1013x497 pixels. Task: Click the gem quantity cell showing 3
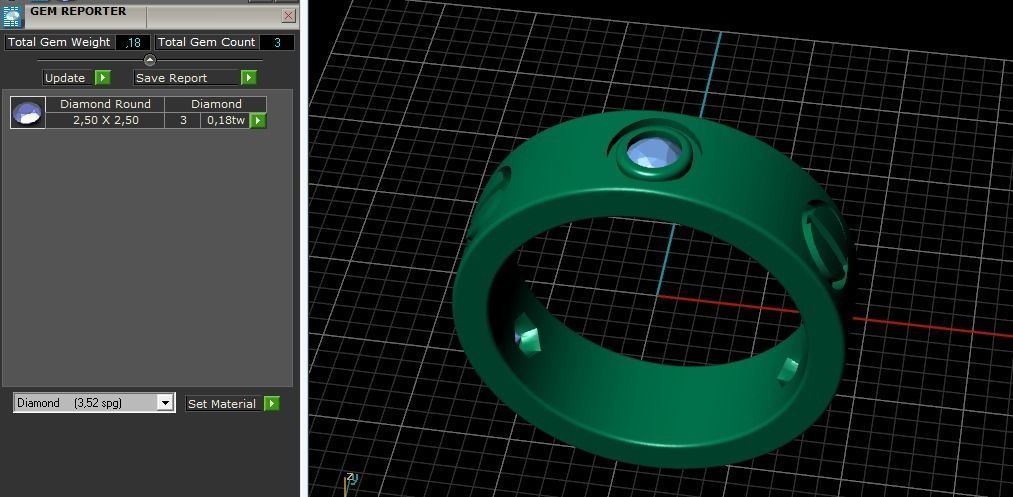pos(183,120)
